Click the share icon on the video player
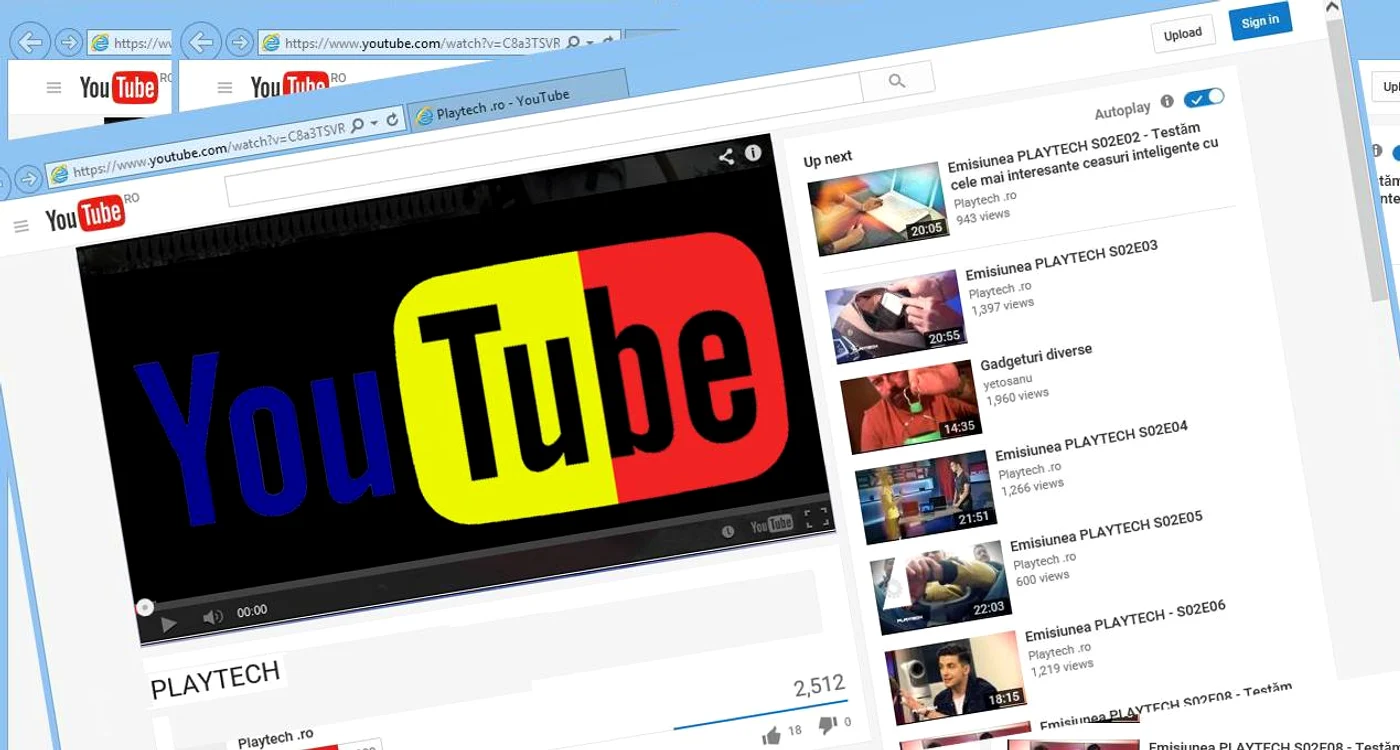This screenshot has height=750, width=1400. pyautogui.click(x=726, y=156)
